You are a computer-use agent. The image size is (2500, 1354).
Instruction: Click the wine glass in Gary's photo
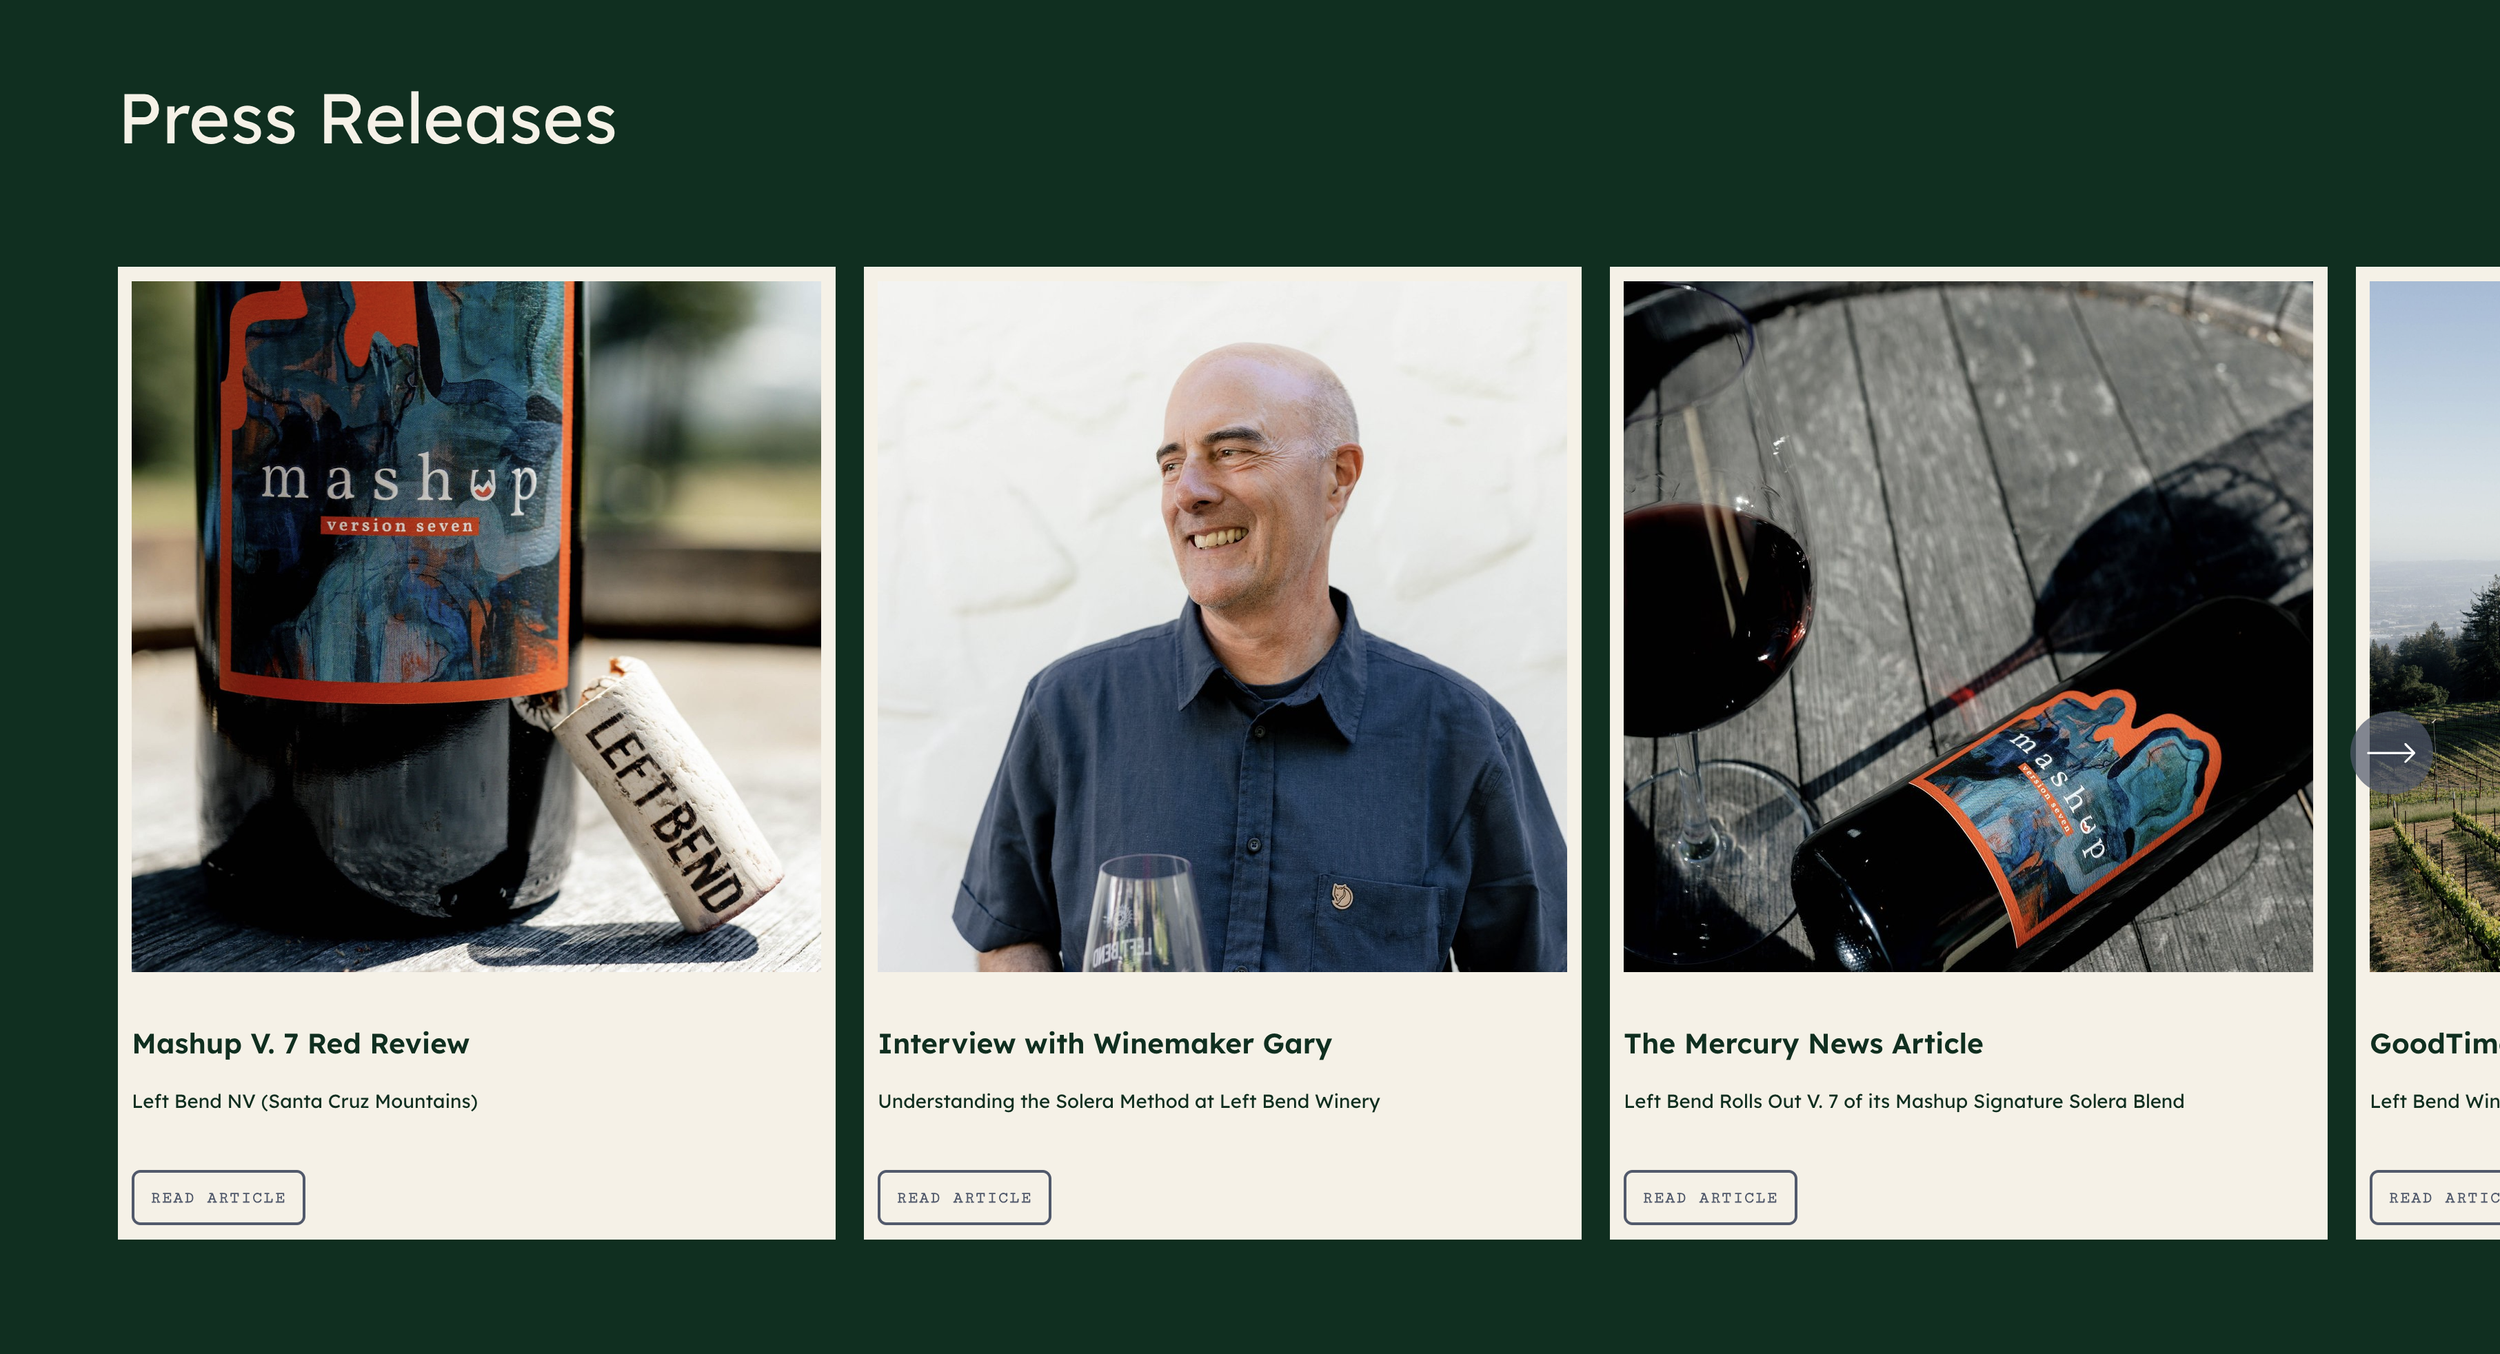coord(1145,914)
